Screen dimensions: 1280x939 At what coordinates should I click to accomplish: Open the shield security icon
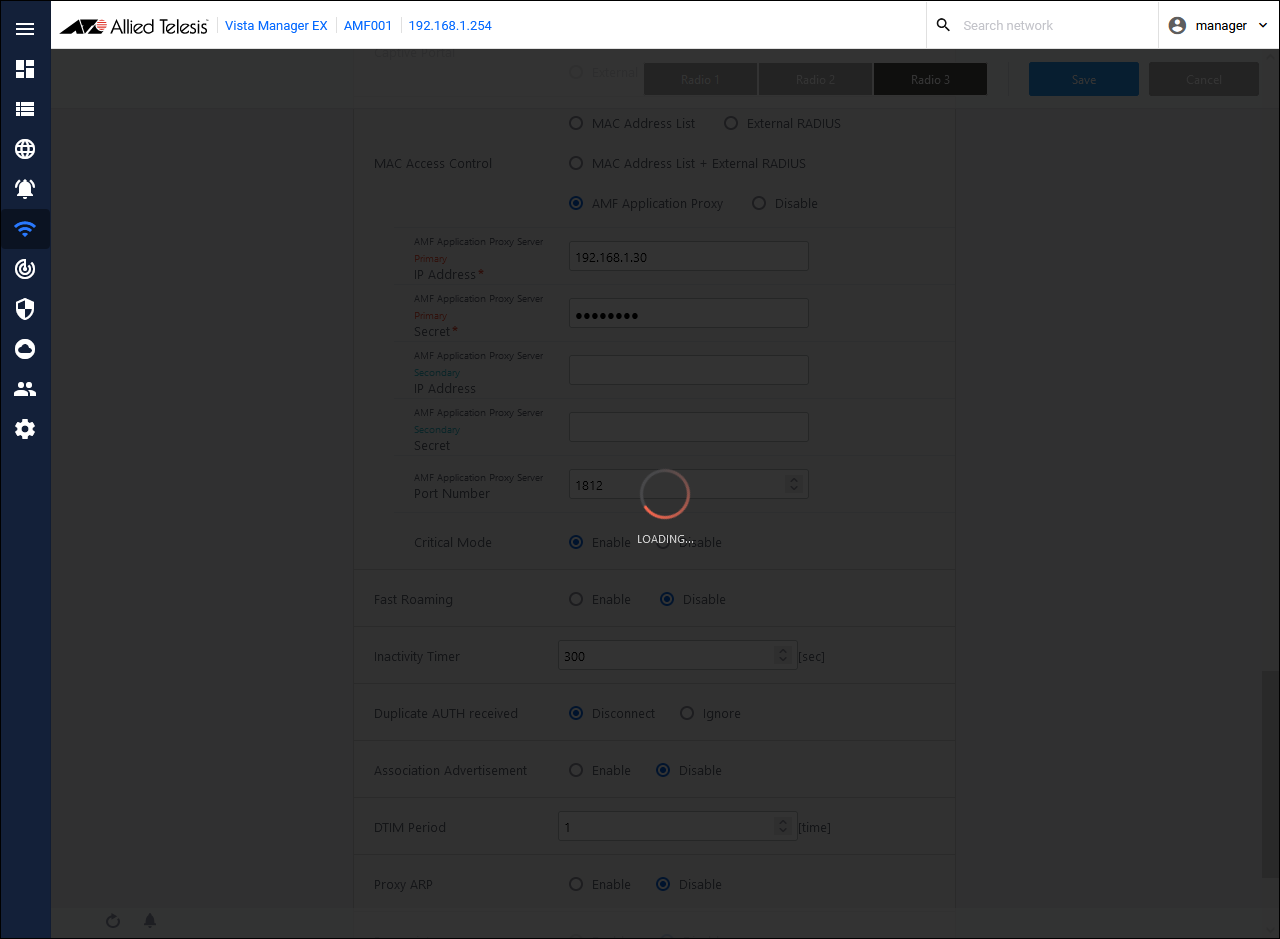(25, 309)
